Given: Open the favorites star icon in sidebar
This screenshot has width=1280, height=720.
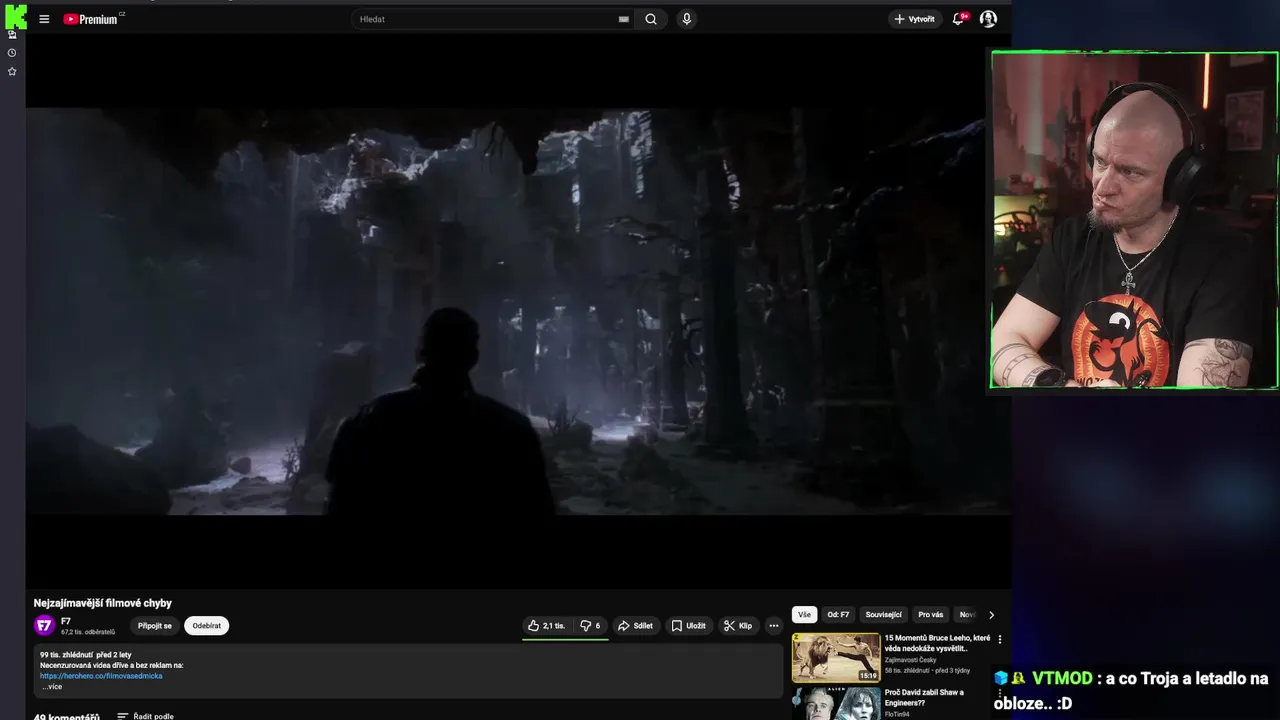Looking at the screenshot, I should [12, 72].
